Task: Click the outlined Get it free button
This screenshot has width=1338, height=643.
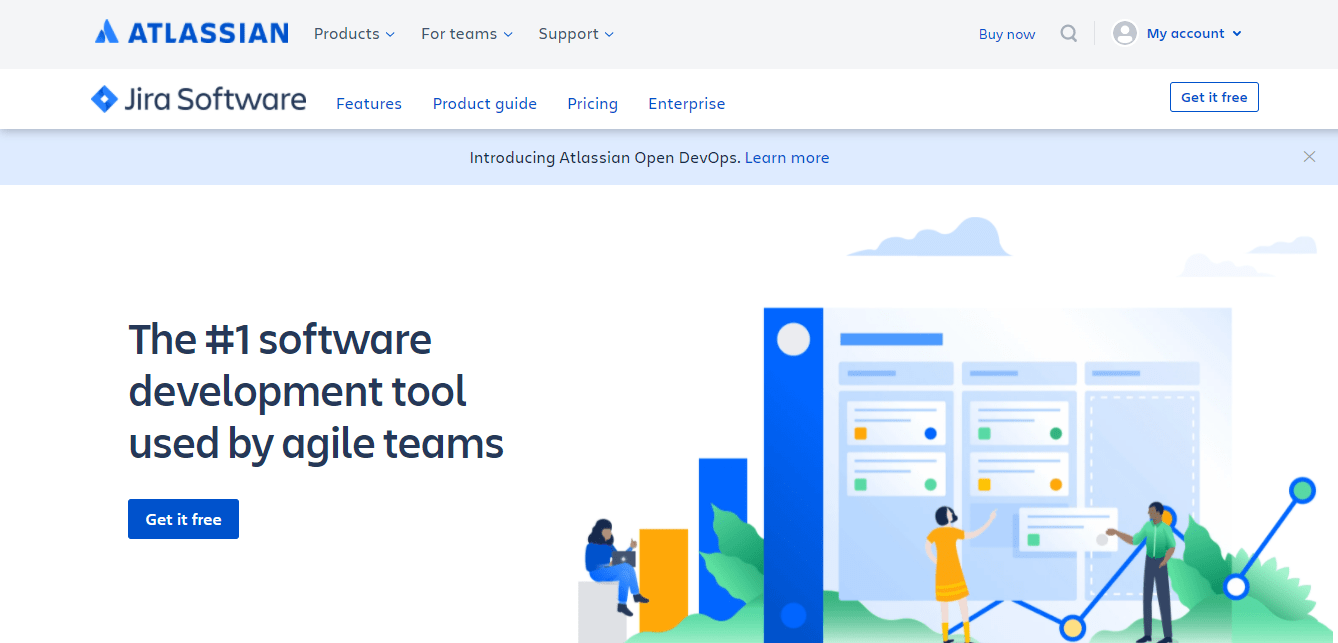Action: [1214, 97]
